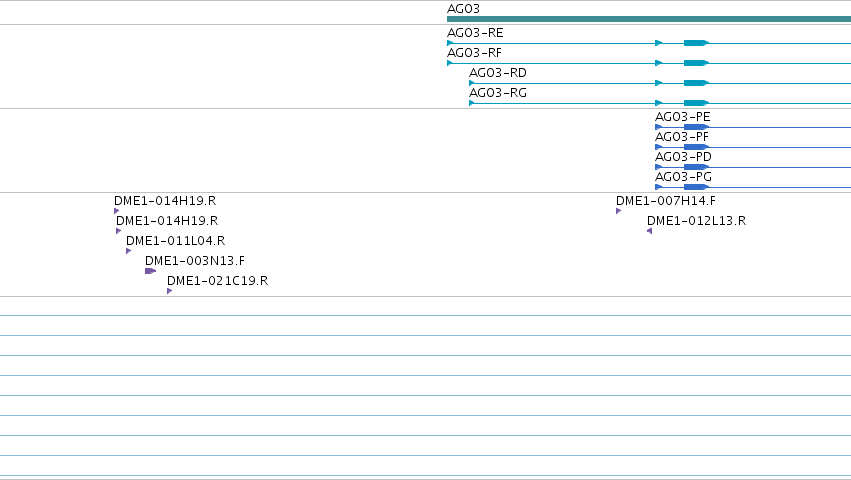Click the DME1-021C19.R arrow marker
The width and height of the screenshot is (851, 480).
[169, 291]
